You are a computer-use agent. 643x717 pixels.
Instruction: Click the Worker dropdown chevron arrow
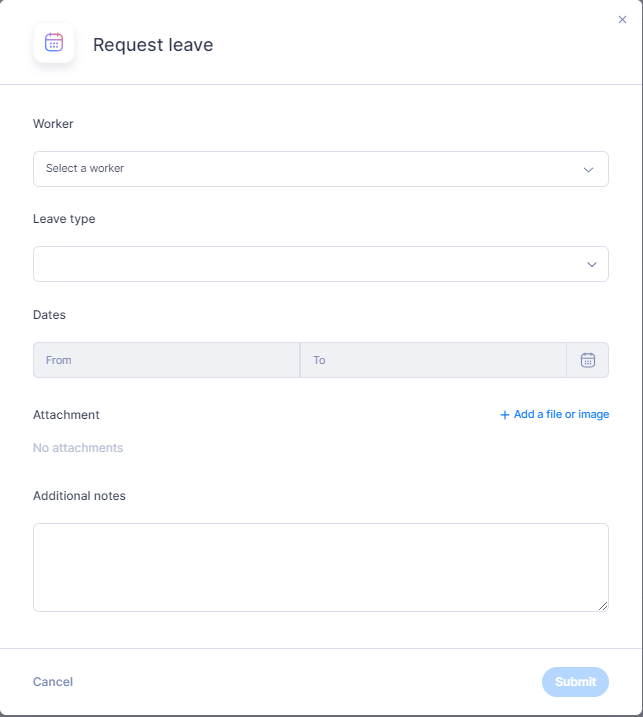(x=588, y=170)
